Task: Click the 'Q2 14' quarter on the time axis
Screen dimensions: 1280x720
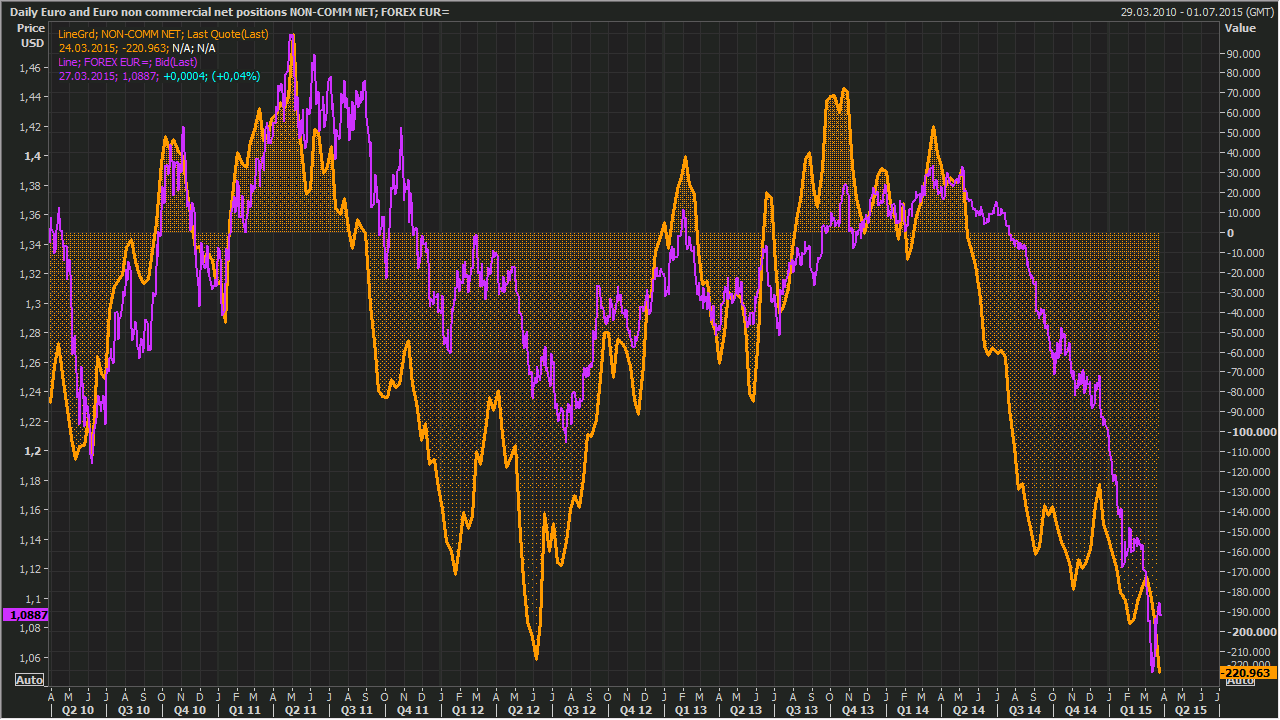Action: click(969, 710)
